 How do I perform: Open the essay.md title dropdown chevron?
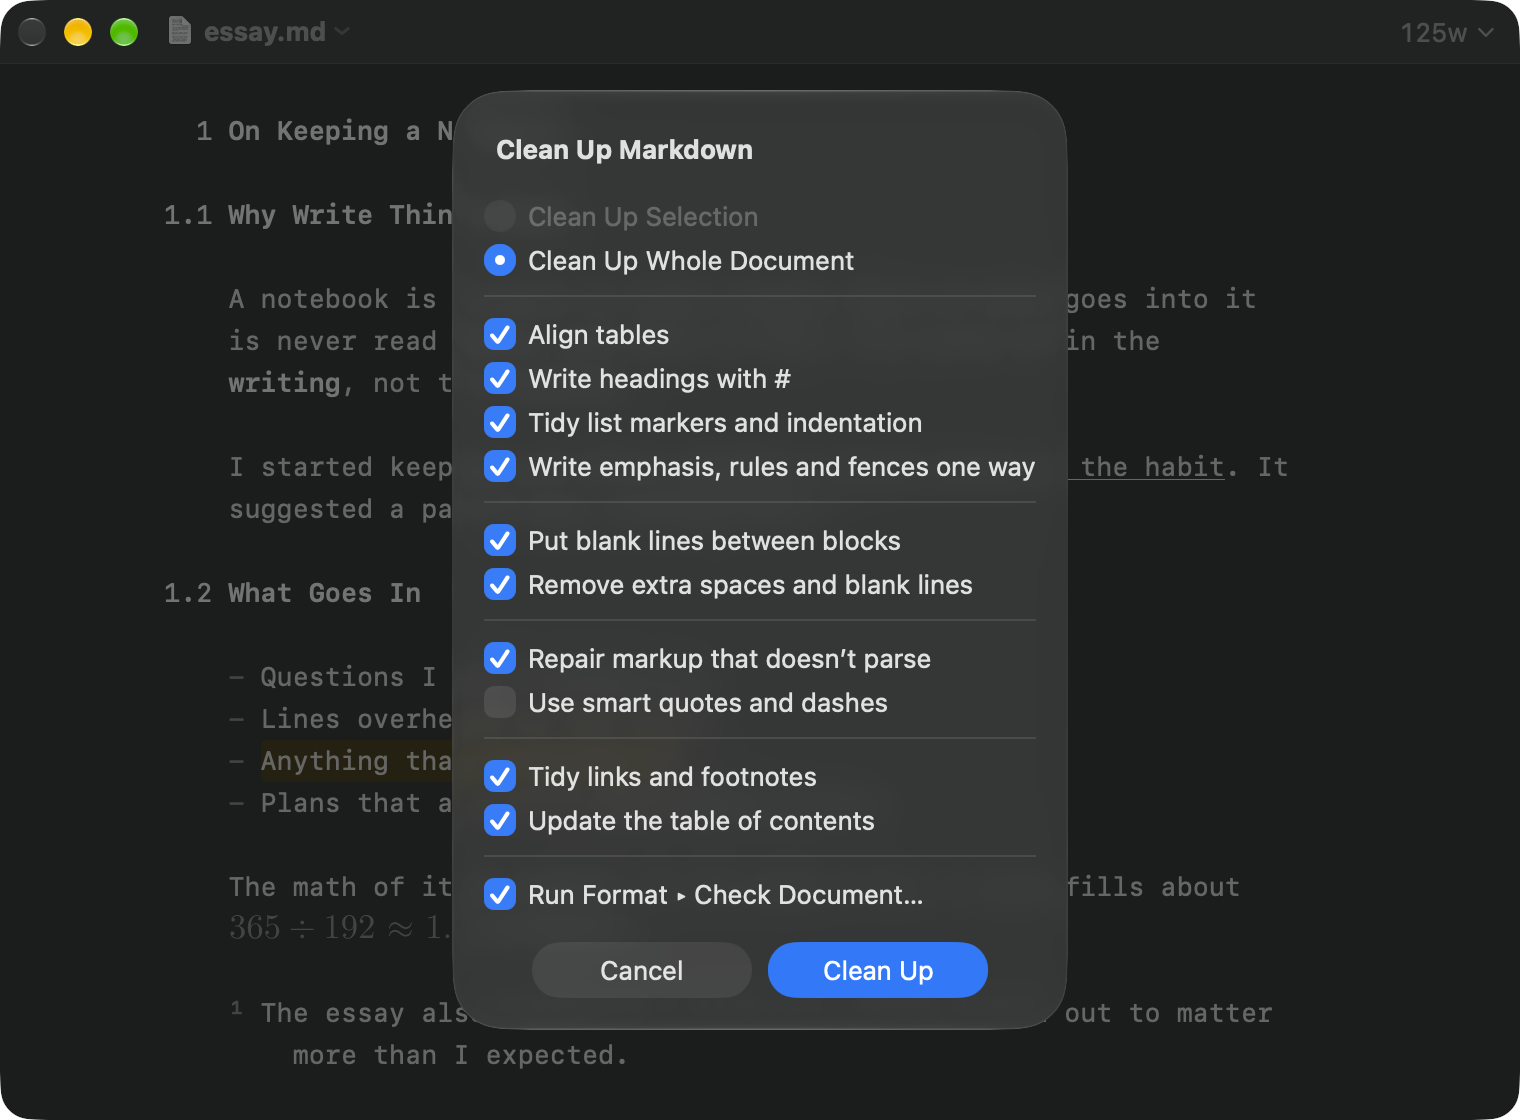343,32
